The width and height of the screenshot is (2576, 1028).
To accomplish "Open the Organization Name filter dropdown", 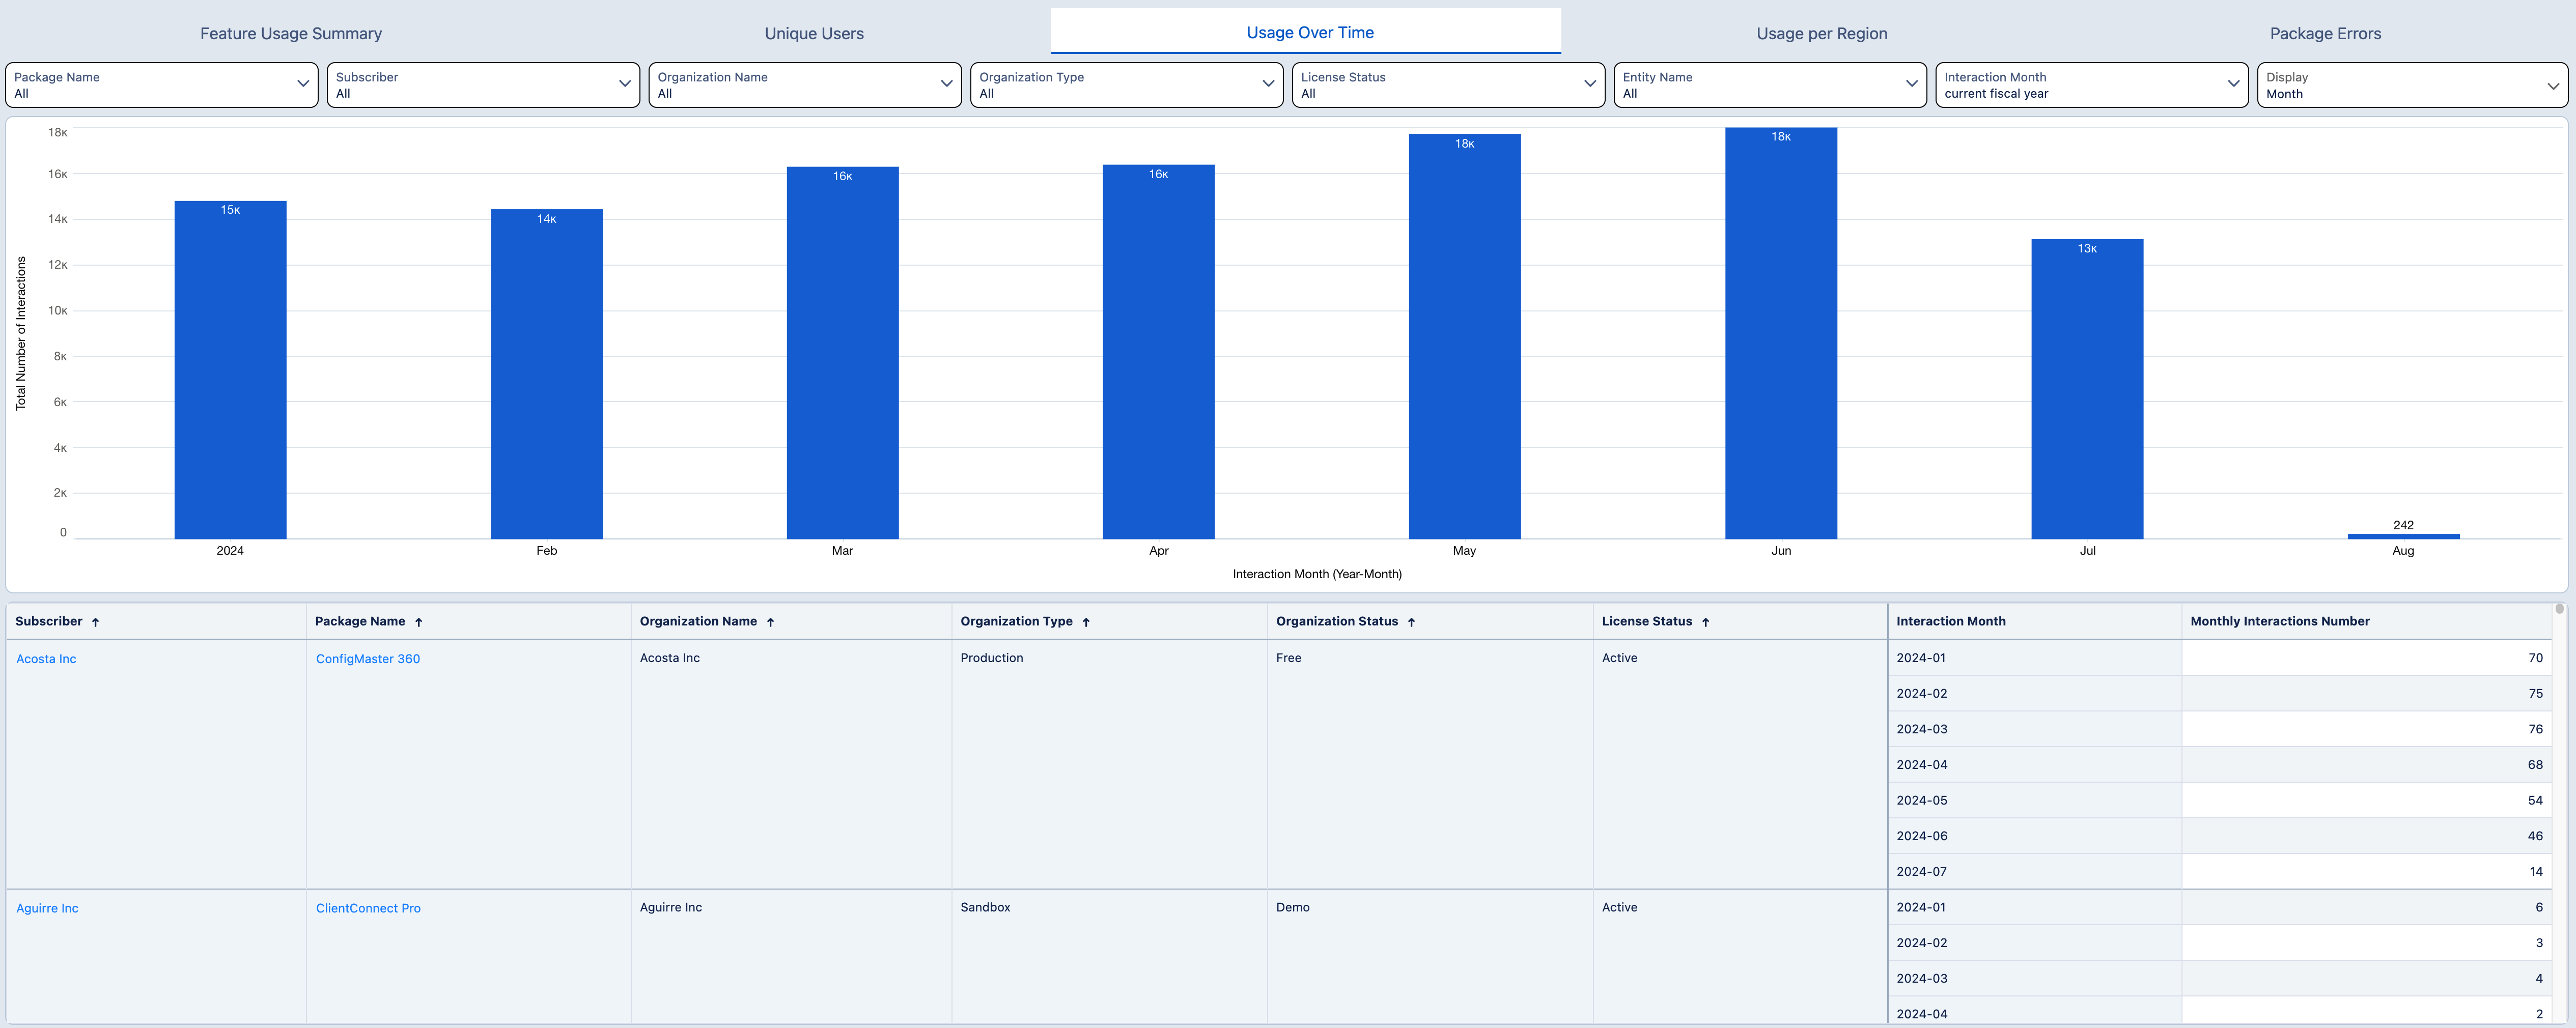I will [x=805, y=85].
